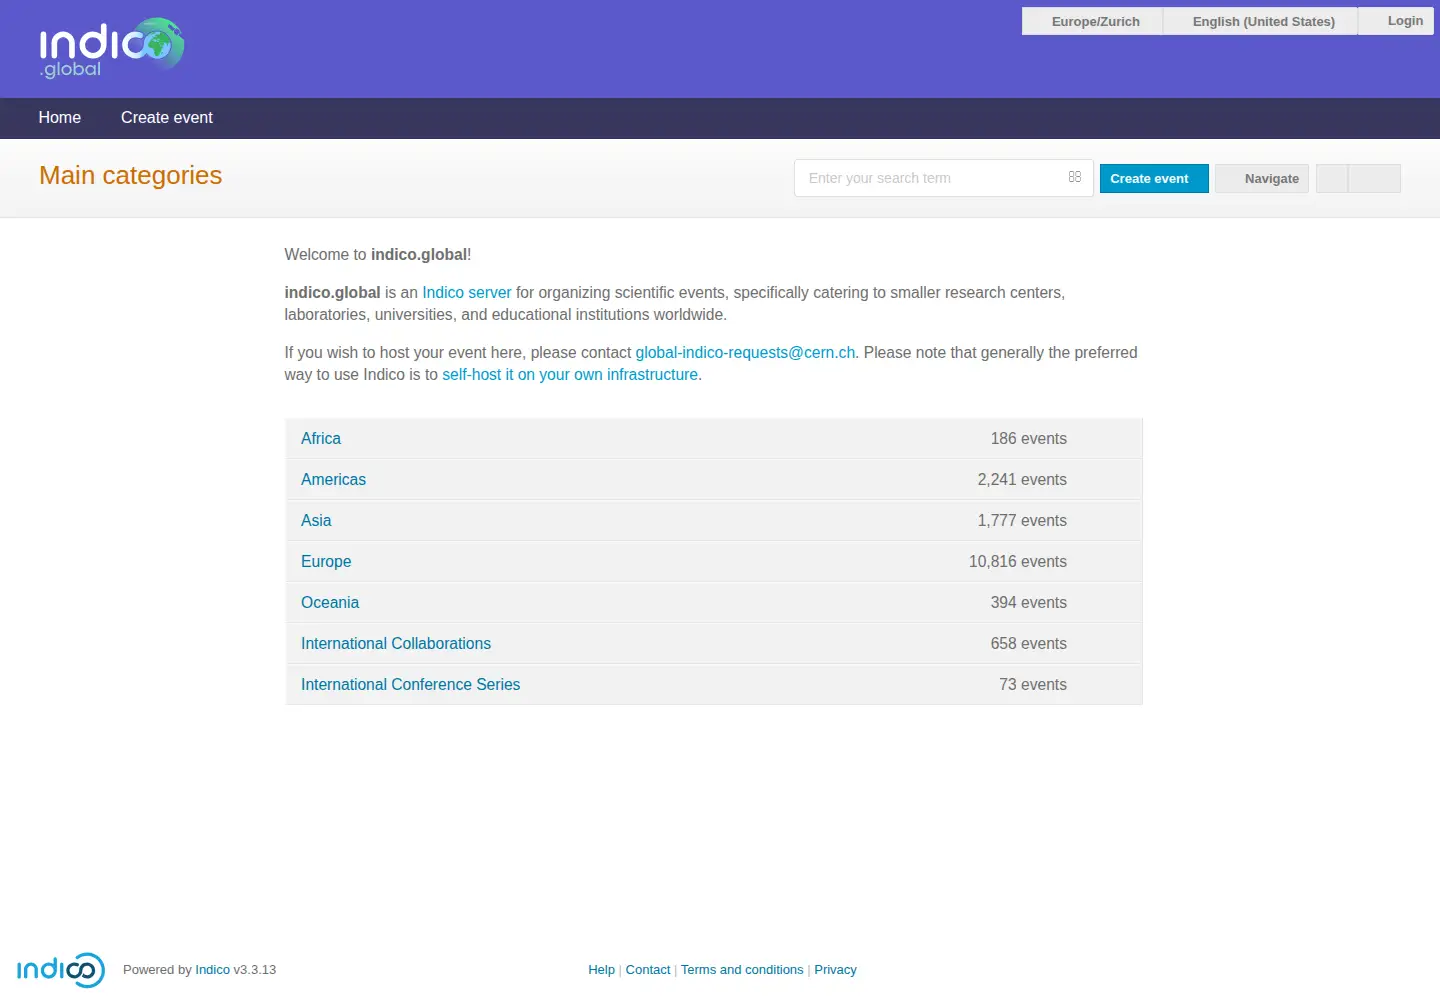
Task: Click the '394 events' count text
Action: coord(1029,603)
